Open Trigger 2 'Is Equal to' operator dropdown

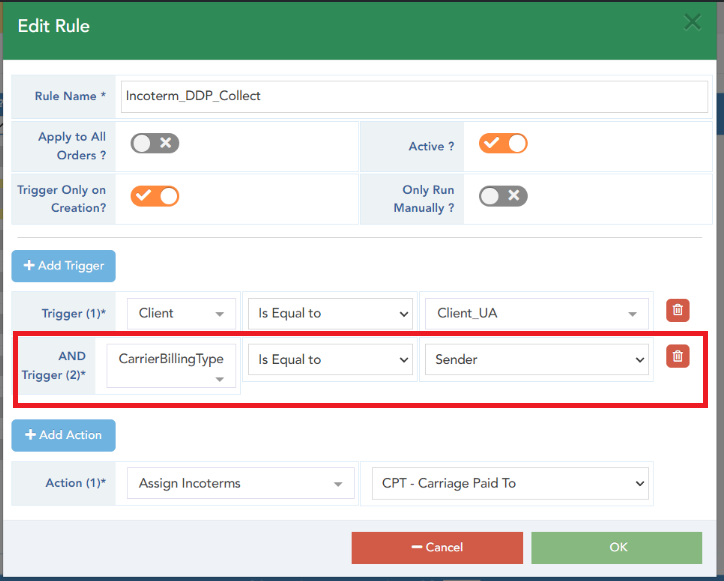[x=329, y=359]
